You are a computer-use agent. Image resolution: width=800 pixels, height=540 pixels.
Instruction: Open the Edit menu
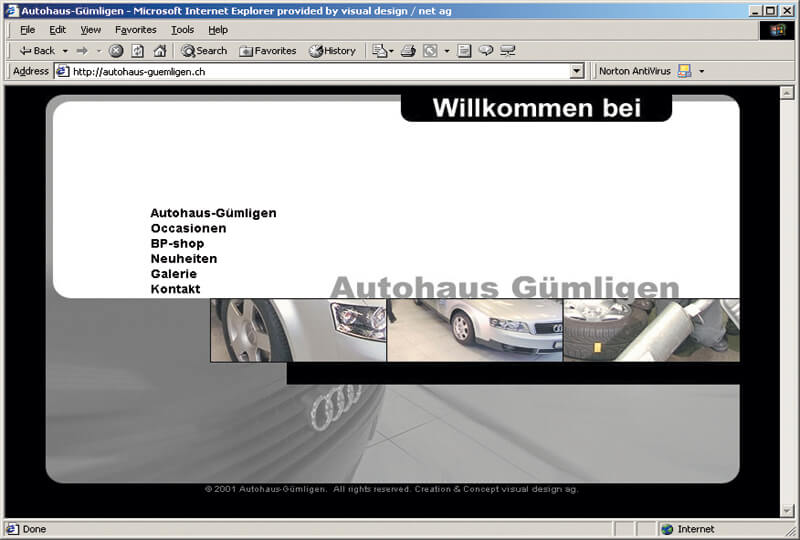[x=57, y=30]
